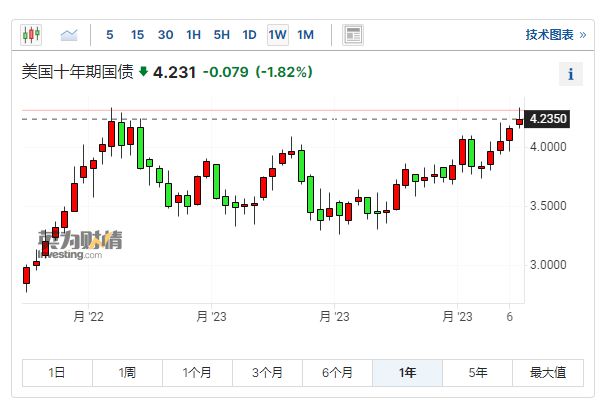Click the 3.0000 axis label
The width and height of the screenshot is (607, 405).
[548, 265]
